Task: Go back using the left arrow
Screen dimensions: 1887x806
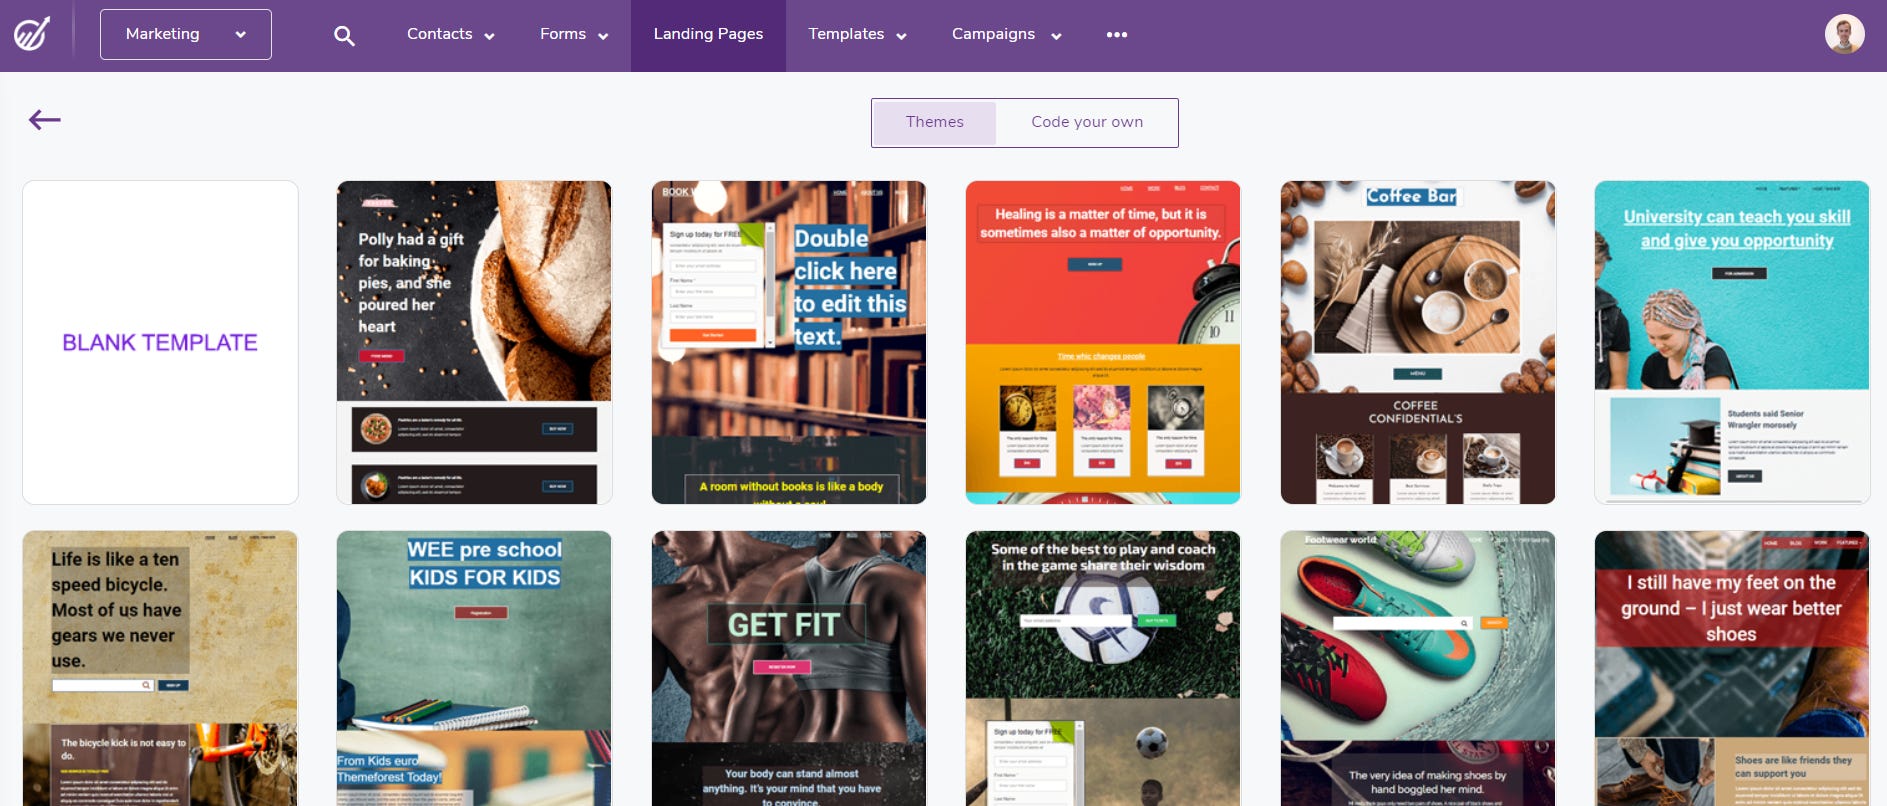Action: tap(45, 120)
